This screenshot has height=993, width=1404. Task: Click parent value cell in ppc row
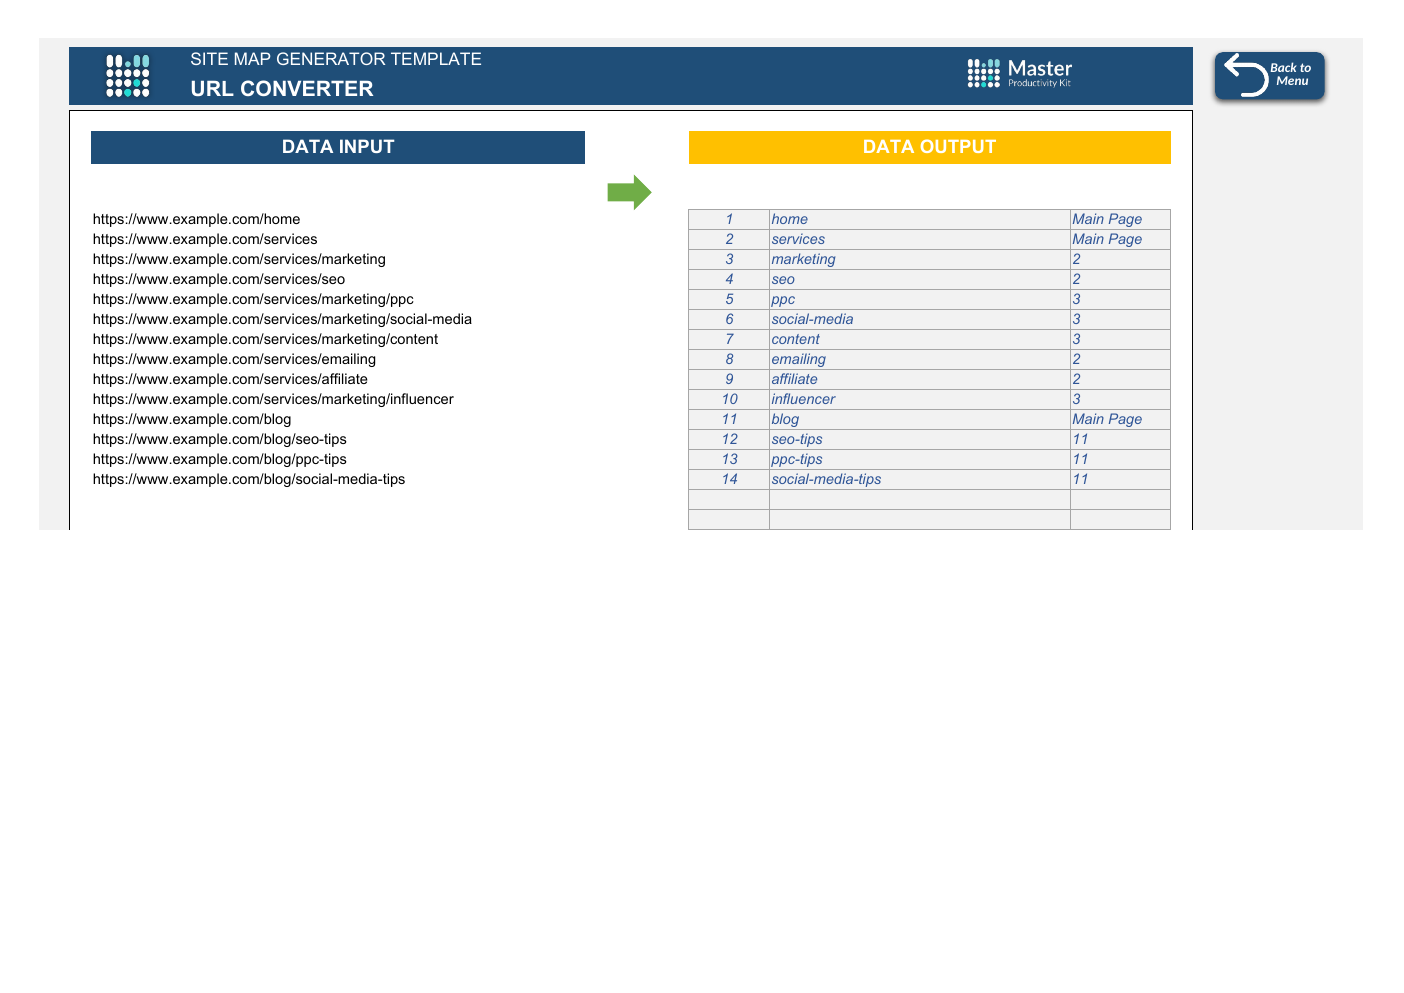coord(1120,299)
